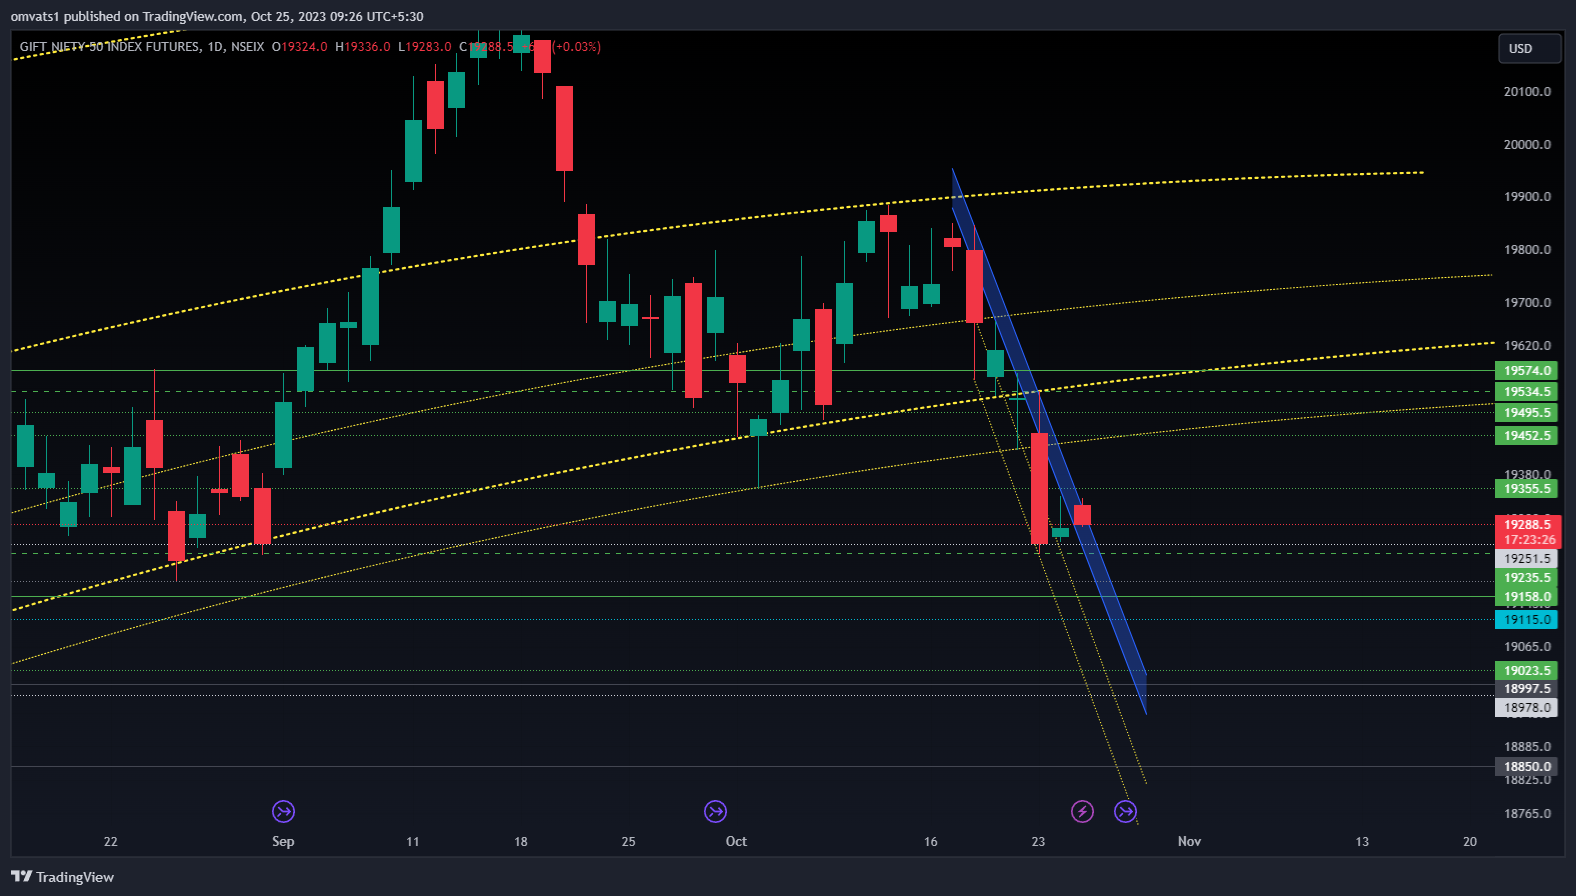Open the purple event marker above Sep
Viewport: 1576px width, 896px height.
283,811
